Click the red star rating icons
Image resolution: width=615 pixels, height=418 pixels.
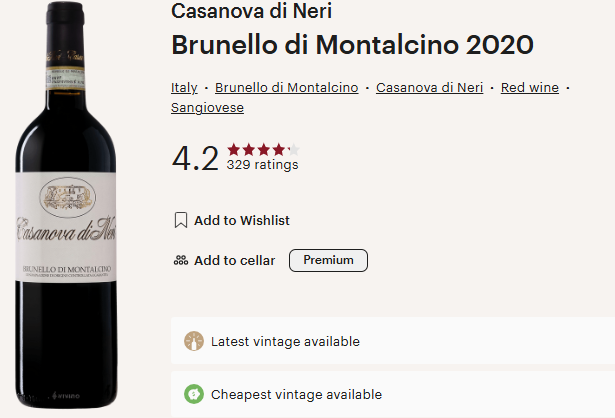tap(263, 150)
